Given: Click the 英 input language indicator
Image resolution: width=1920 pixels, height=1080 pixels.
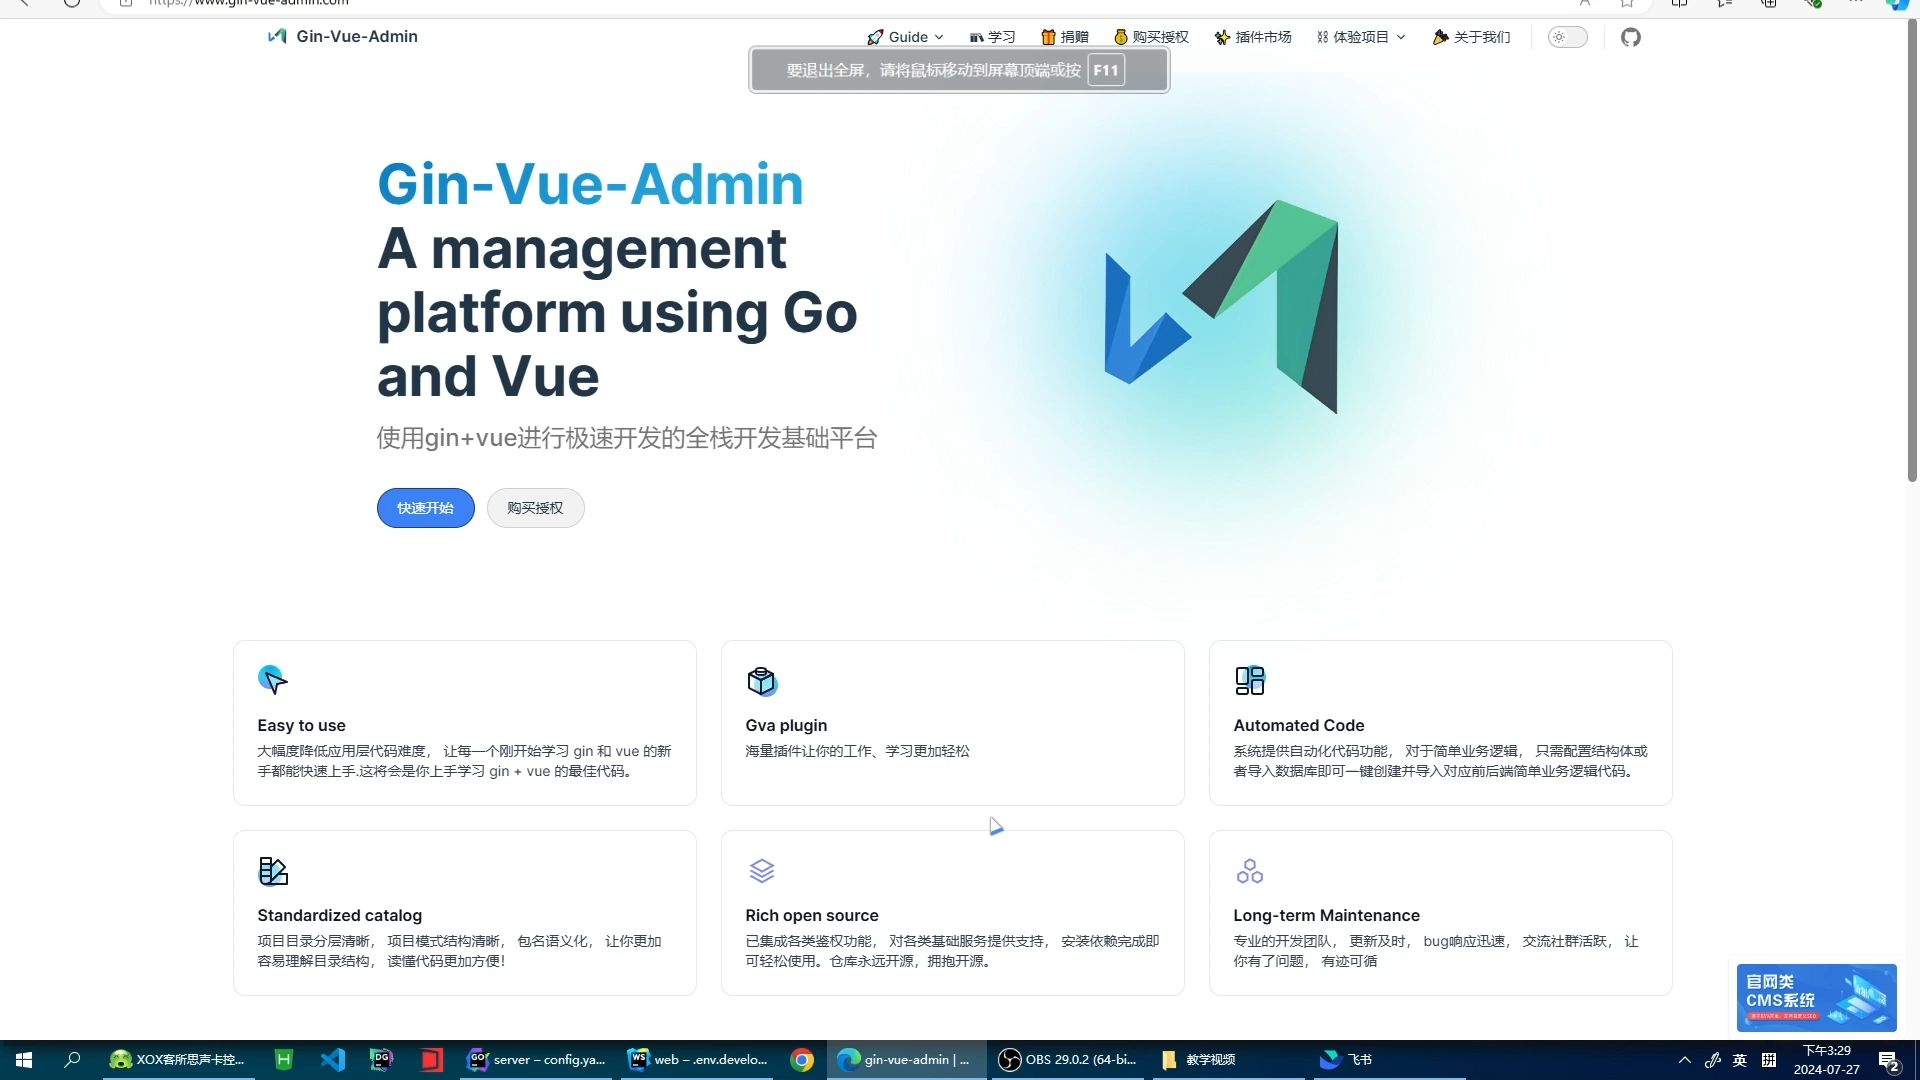Looking at the screenshot, I should click(x=1740, y=1060).
